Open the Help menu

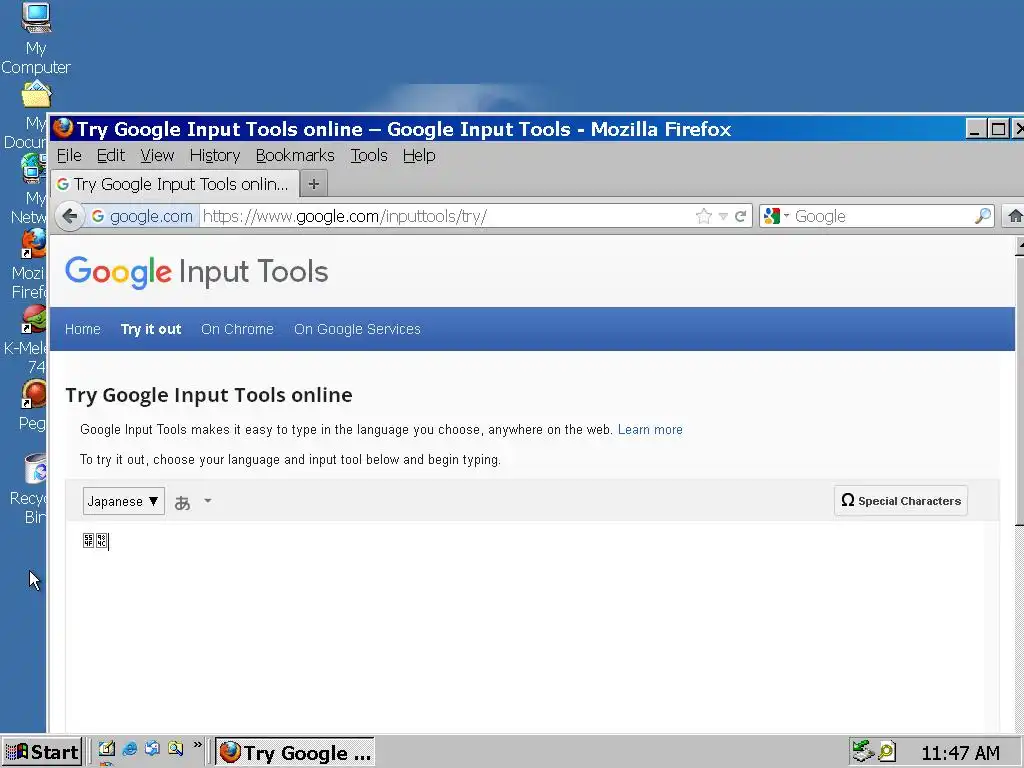click(419, 155)
